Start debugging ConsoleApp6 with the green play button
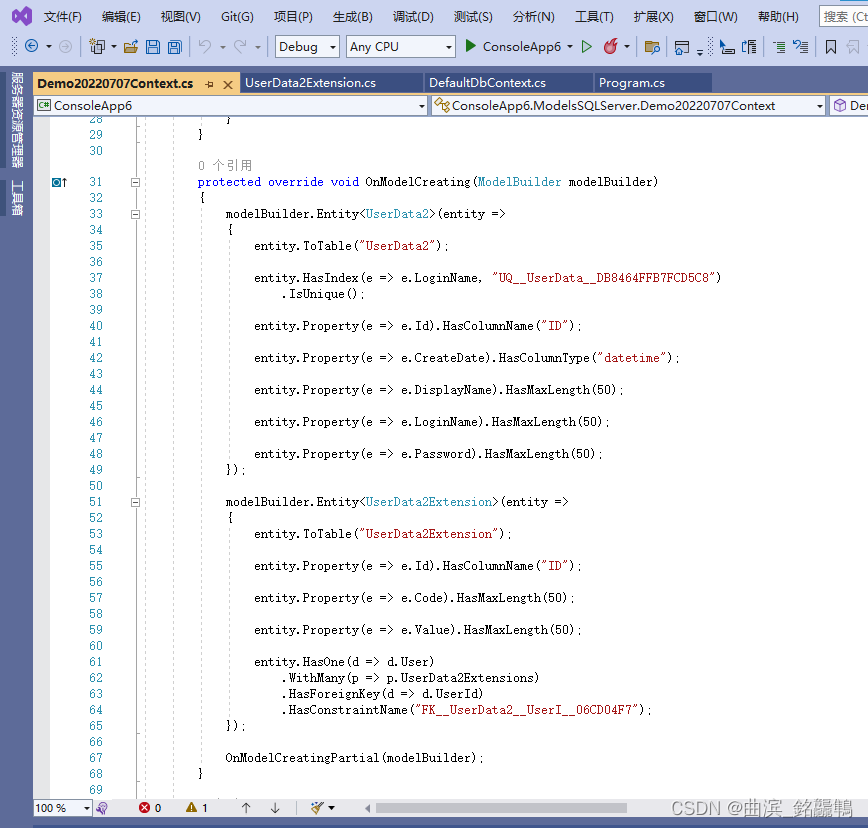The height and width of the screenshot is (828, 868). tap(469, 46)
